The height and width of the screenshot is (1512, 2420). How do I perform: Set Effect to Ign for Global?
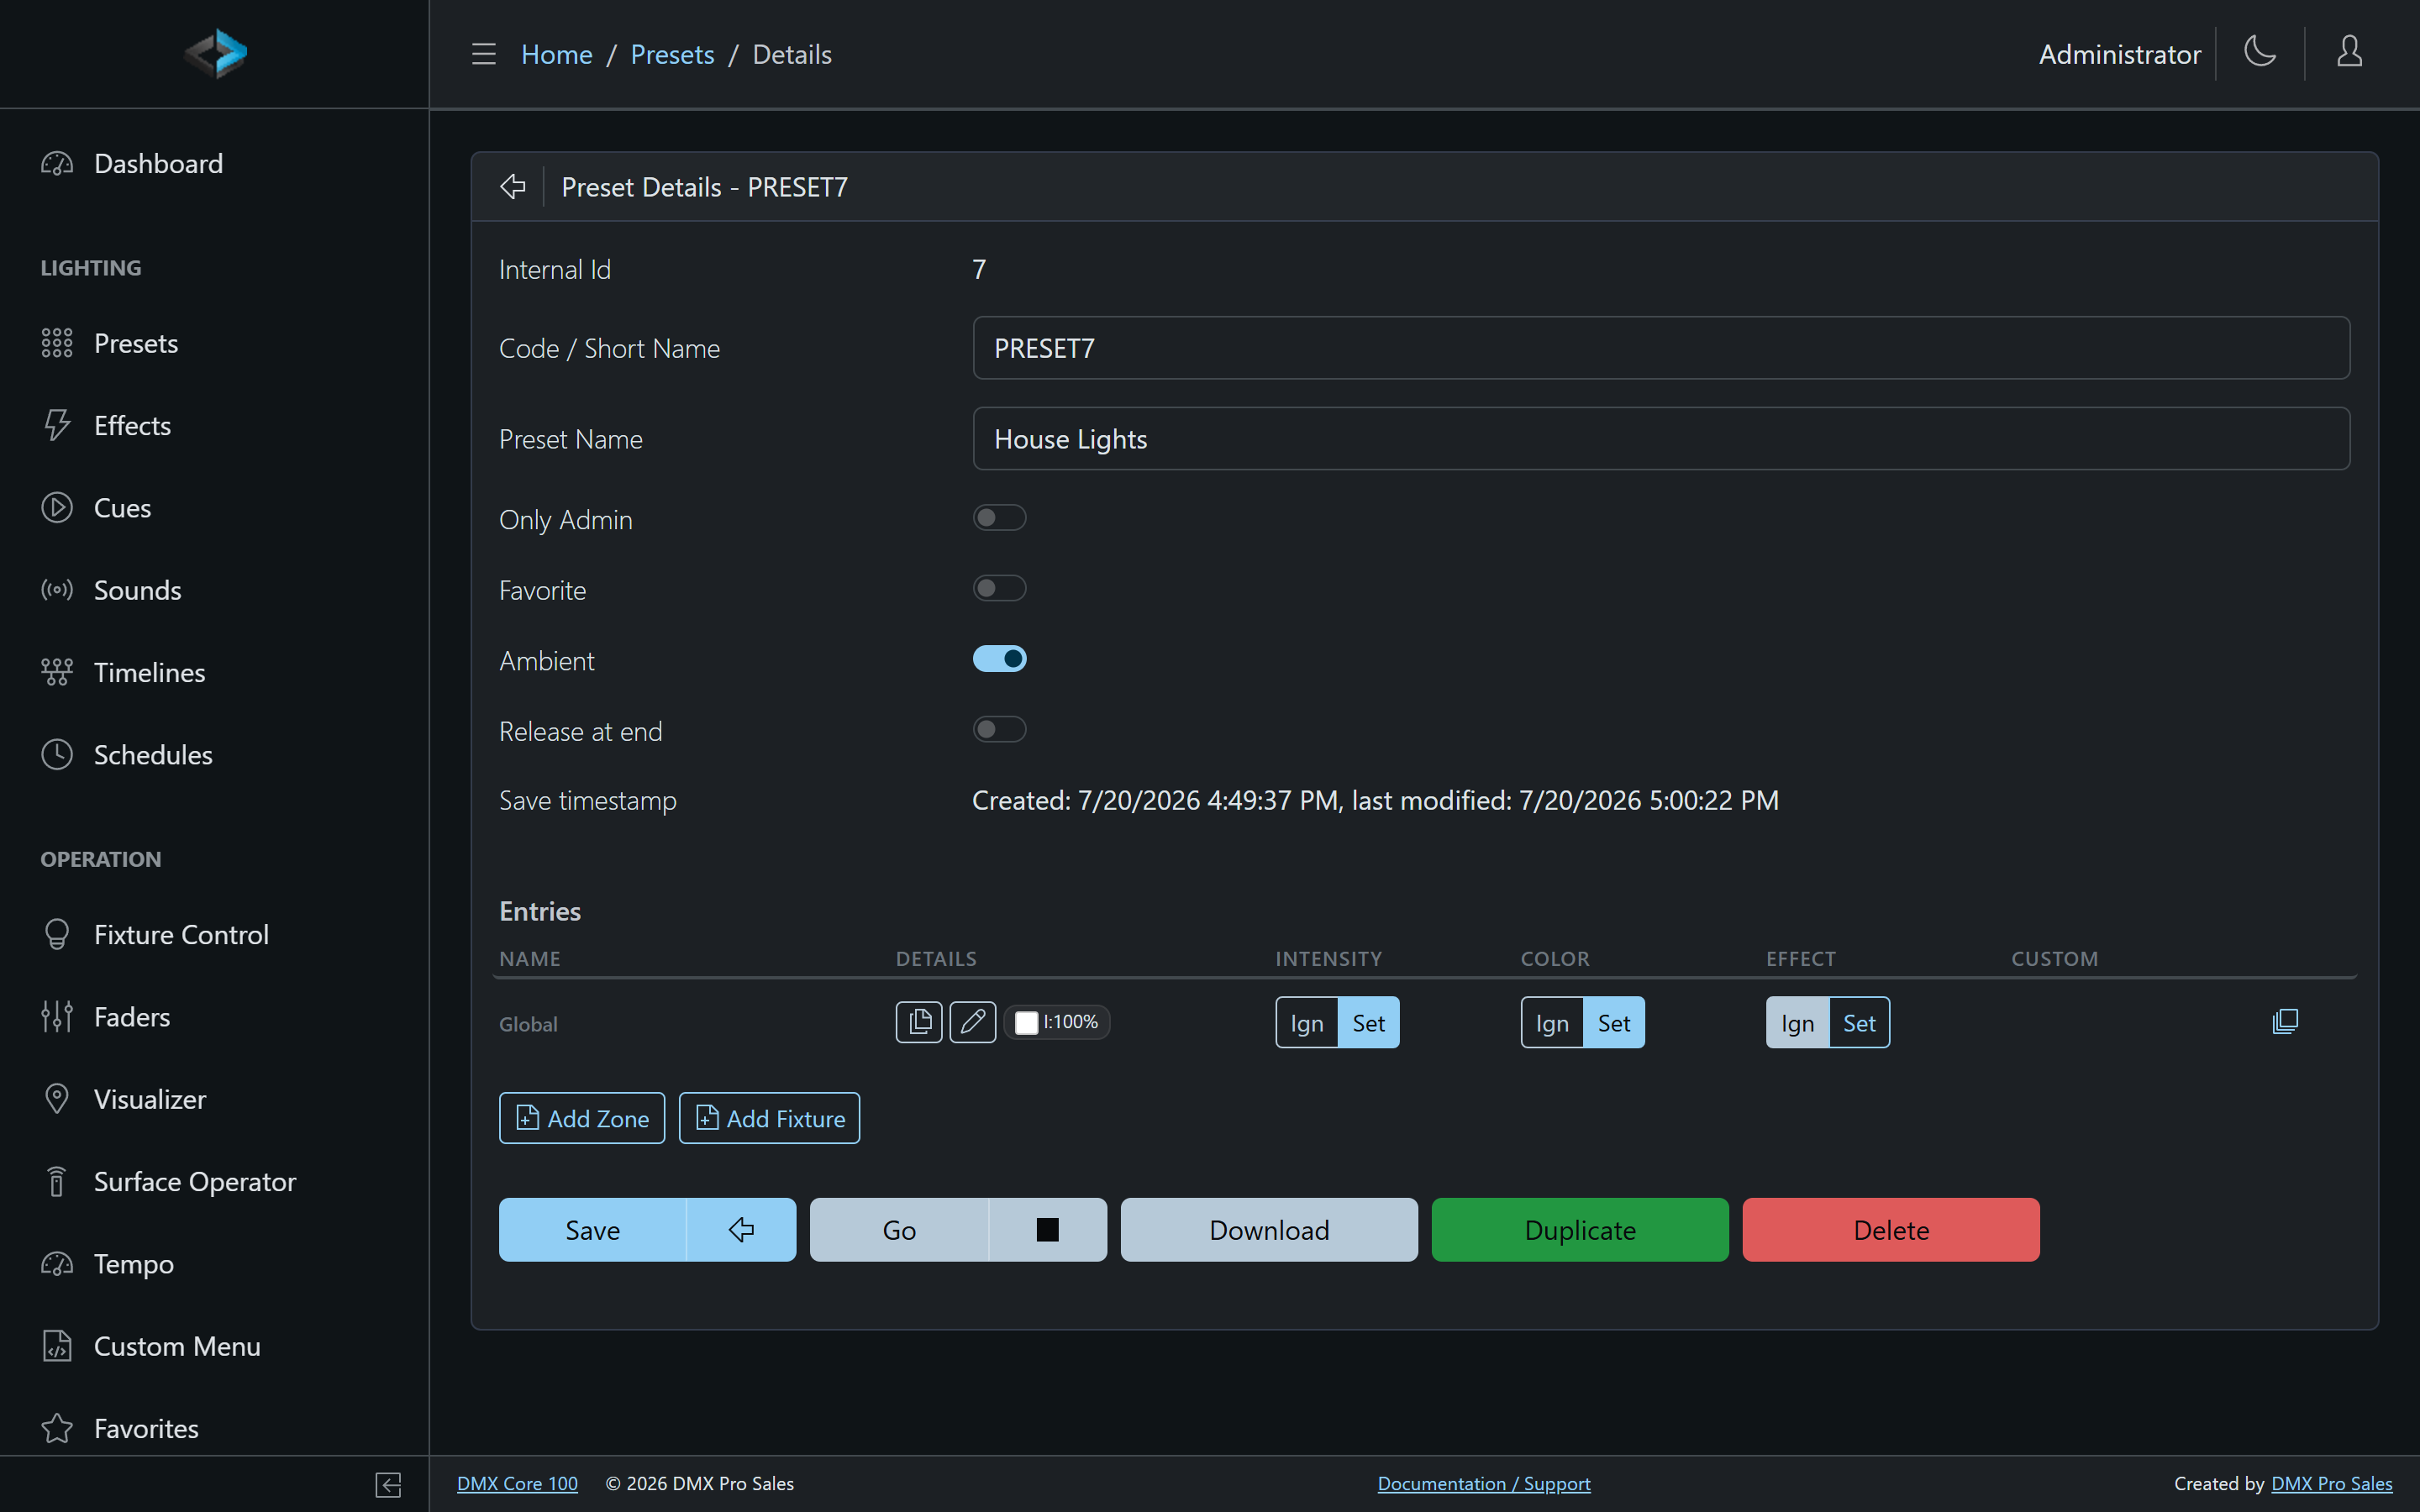[x=1797, y=1023]
